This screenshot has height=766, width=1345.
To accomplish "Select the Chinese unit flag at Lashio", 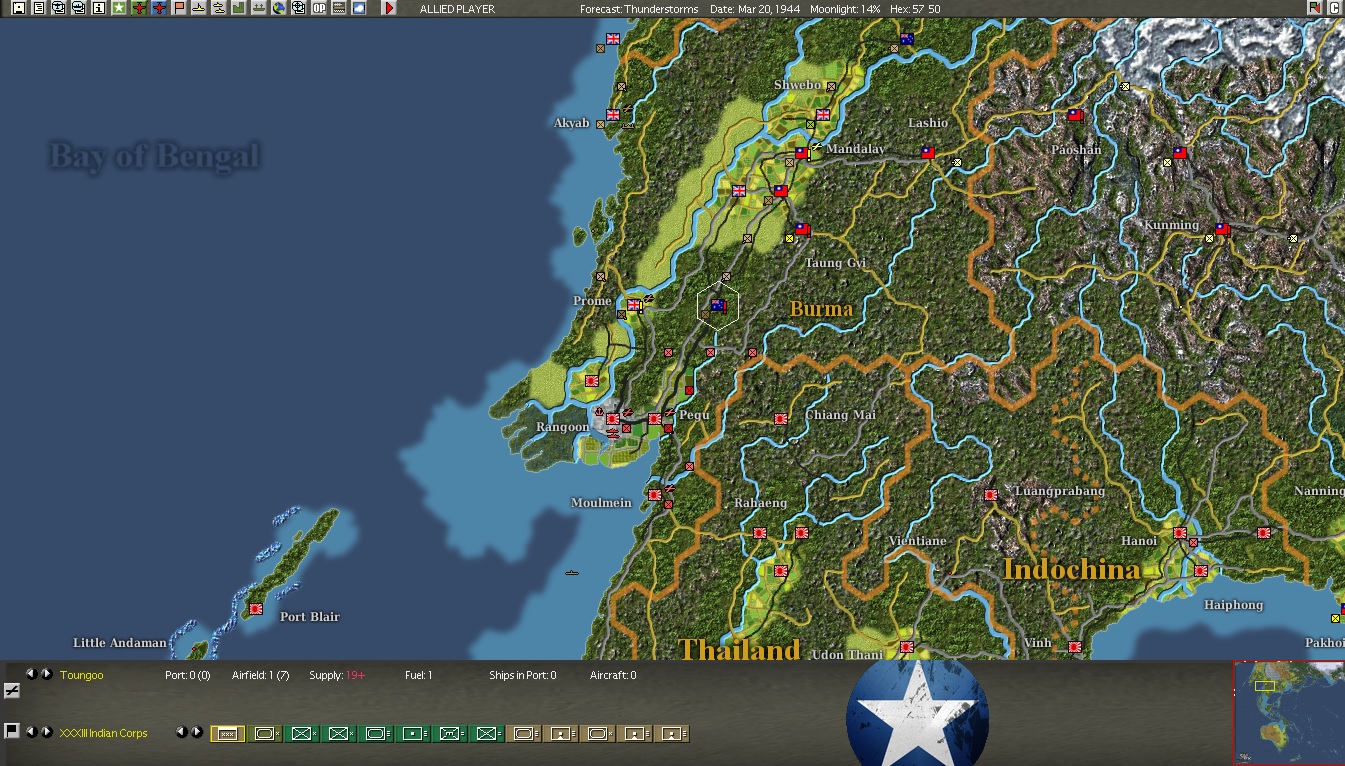I will click(x=927, y=153).
